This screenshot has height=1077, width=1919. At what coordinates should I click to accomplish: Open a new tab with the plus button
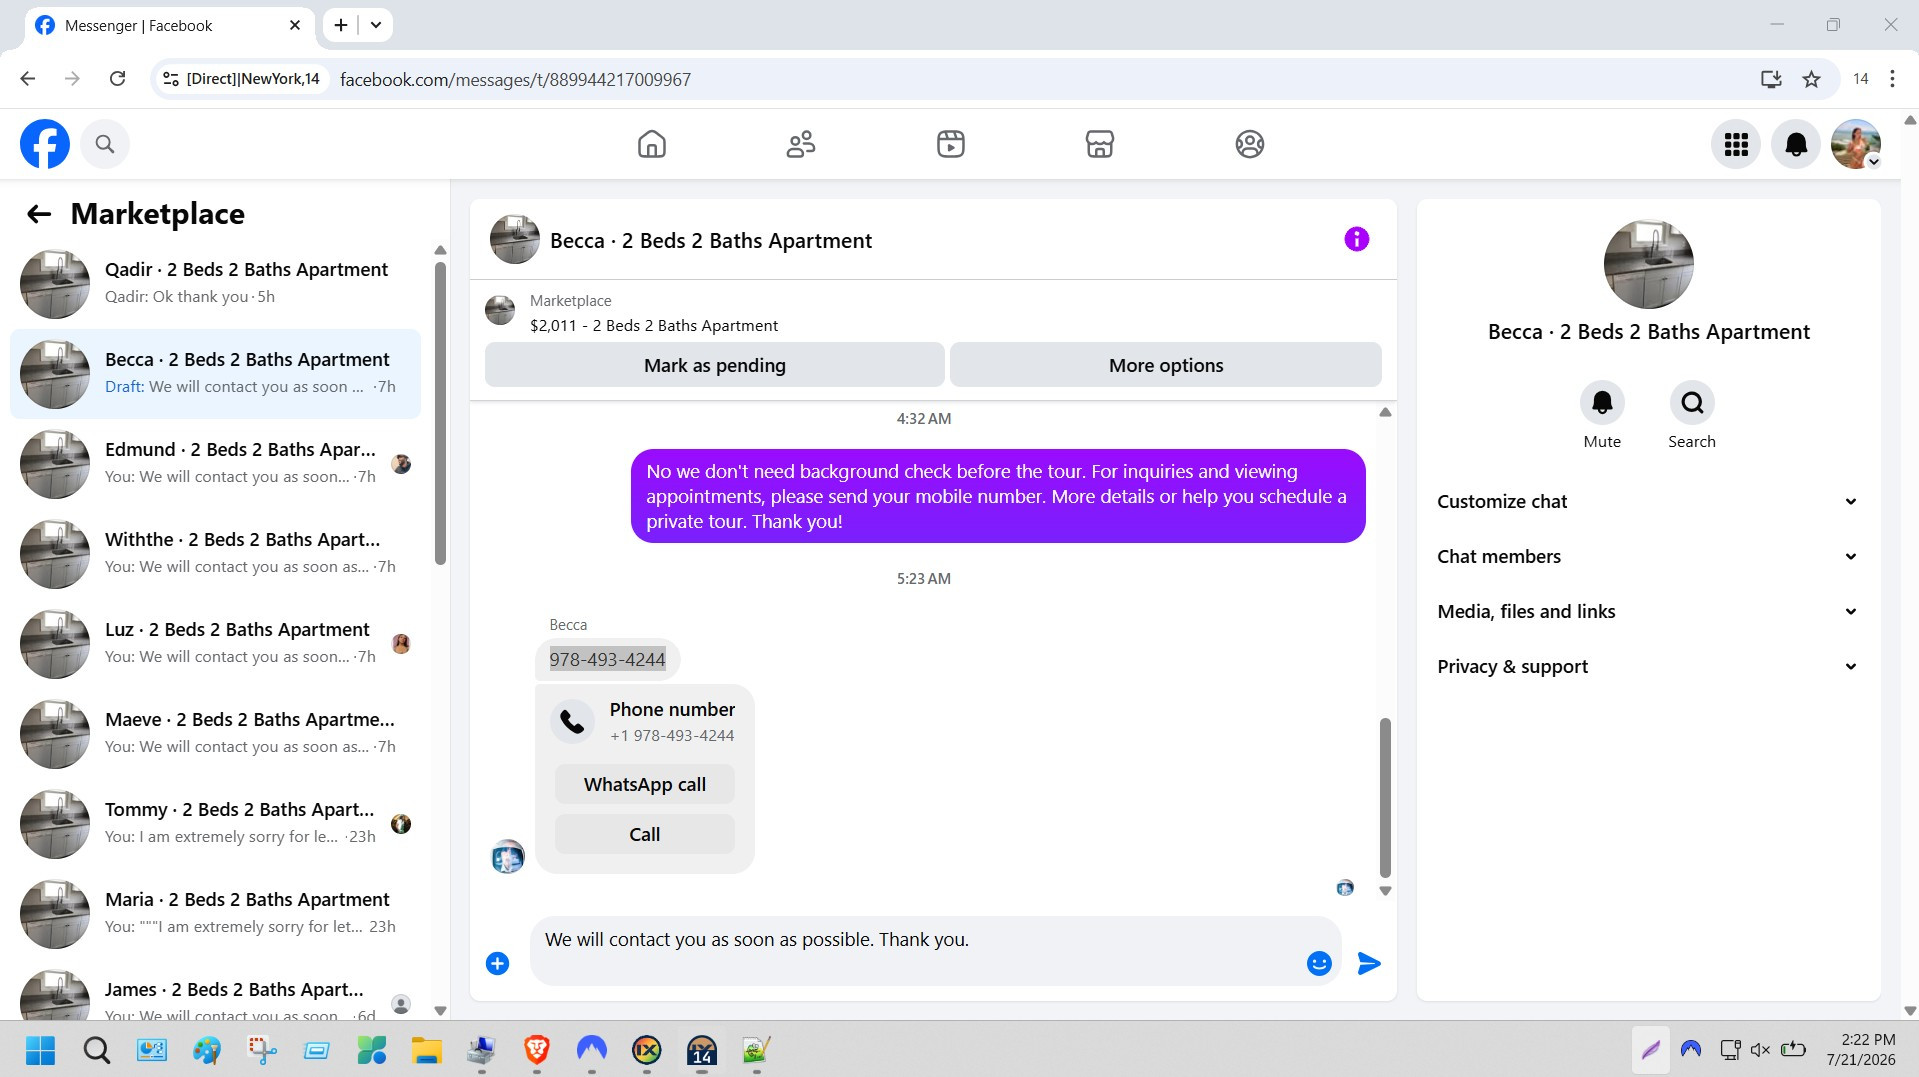[x=341, y=25]
